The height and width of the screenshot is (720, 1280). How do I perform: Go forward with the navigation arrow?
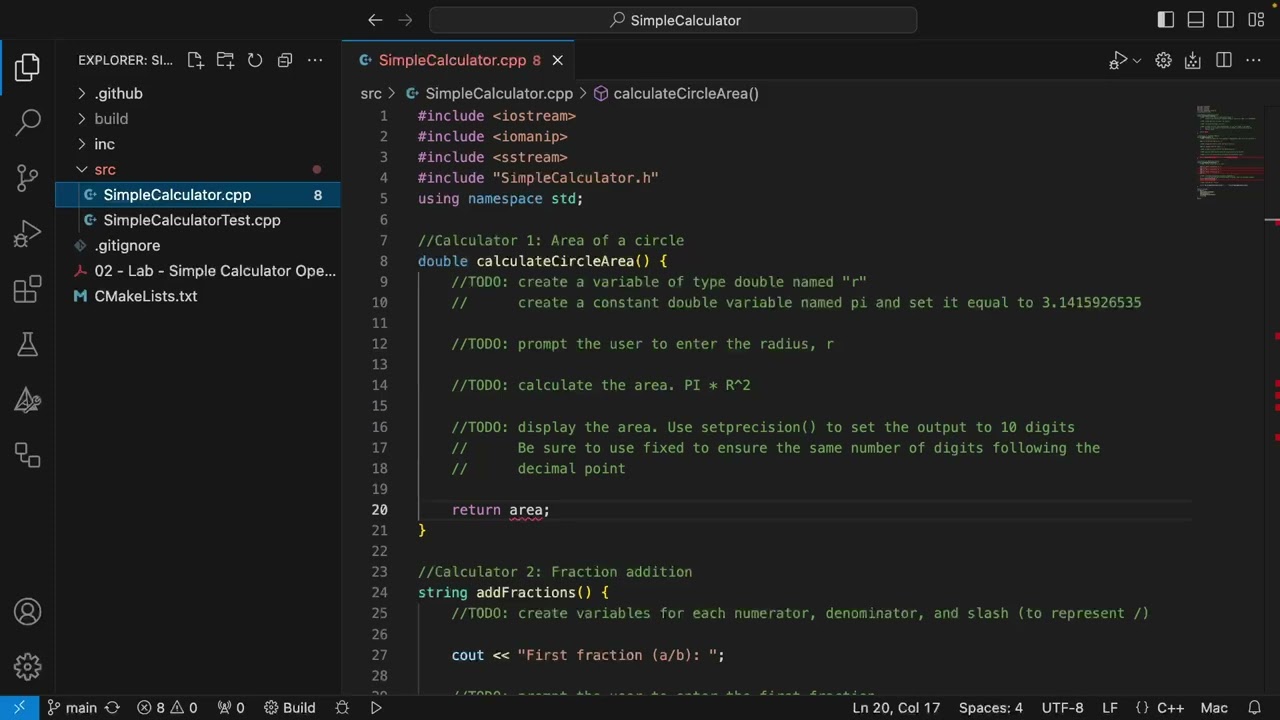[405, 20]
